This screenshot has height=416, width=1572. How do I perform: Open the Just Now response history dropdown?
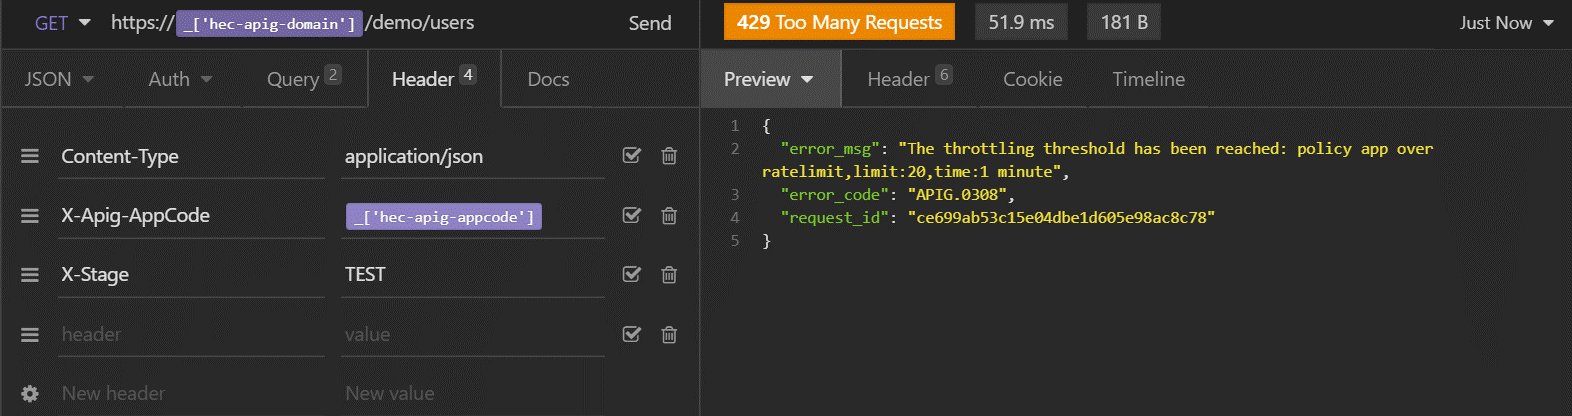(1505, 23)
